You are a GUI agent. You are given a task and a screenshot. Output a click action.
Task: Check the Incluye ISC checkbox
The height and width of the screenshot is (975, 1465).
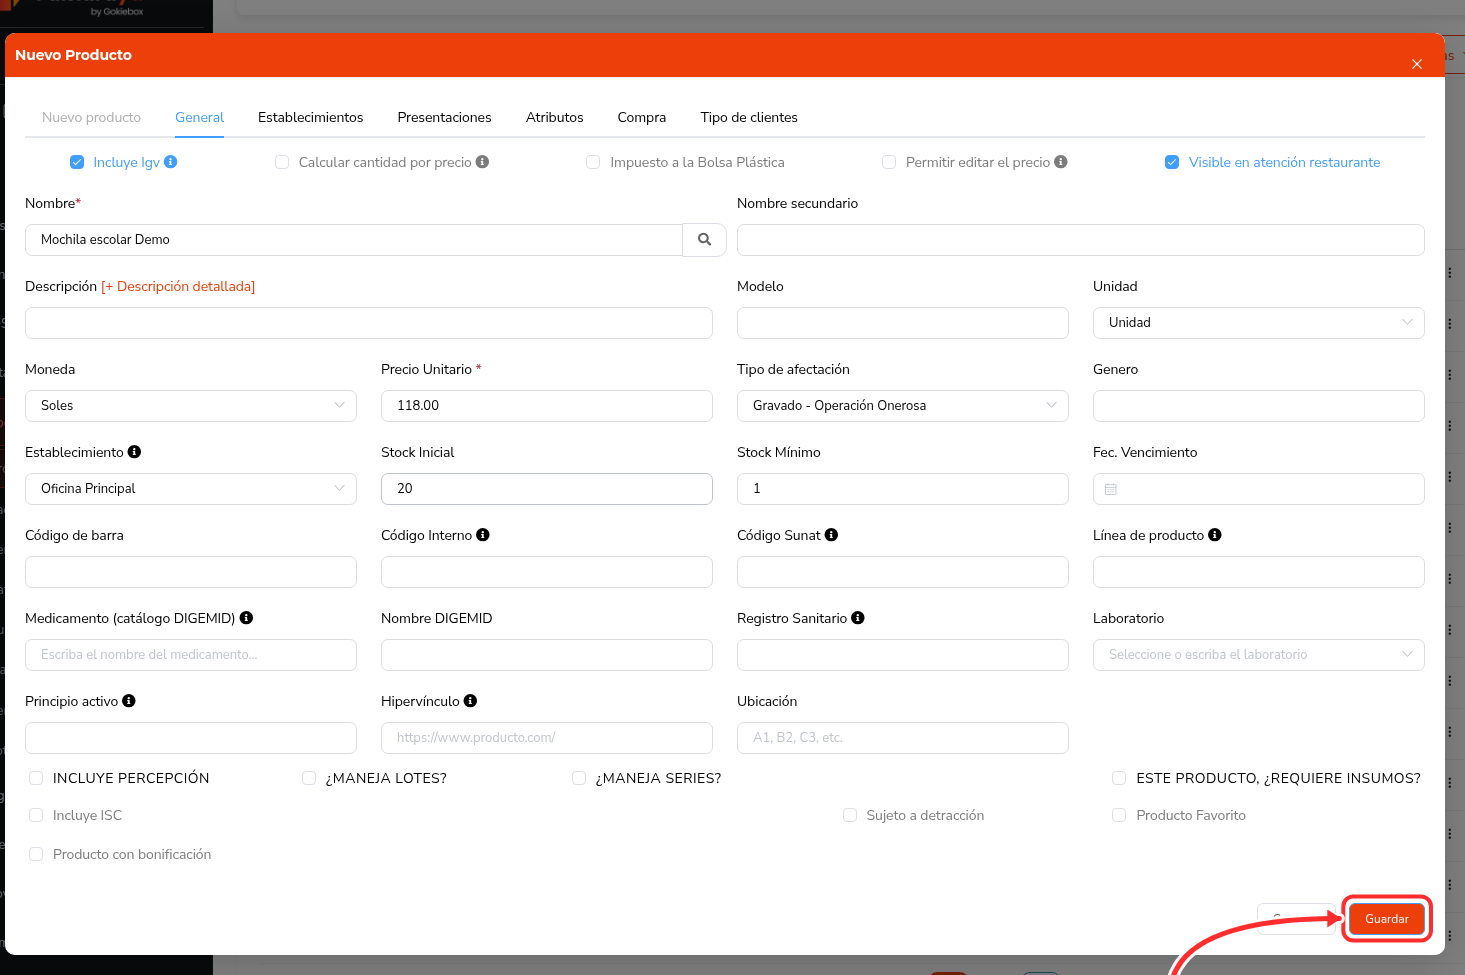[36, 815]
